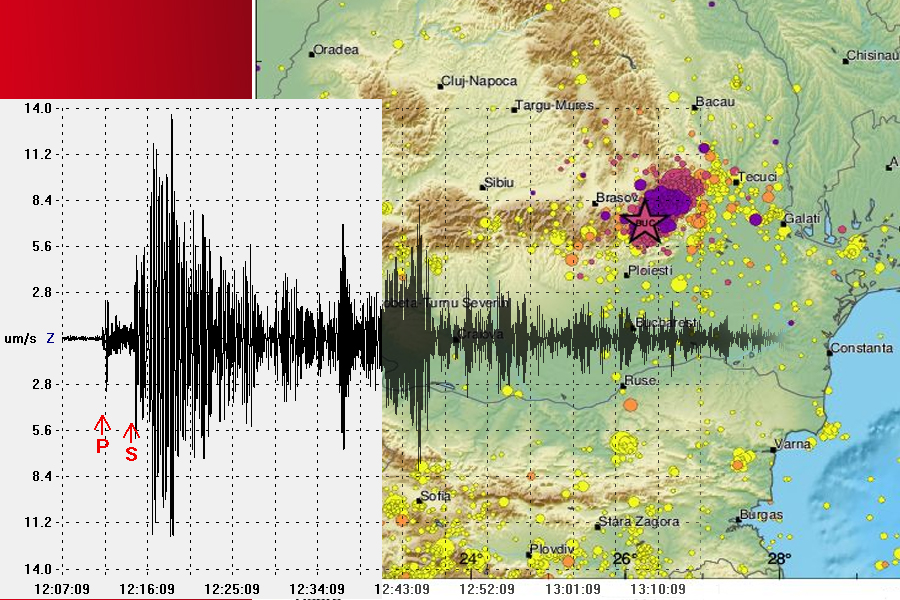Image resolution: width=900 pixels, height=600 pixels.
Task: Click the Sibiu city label
Action: [x=498, y=183]
